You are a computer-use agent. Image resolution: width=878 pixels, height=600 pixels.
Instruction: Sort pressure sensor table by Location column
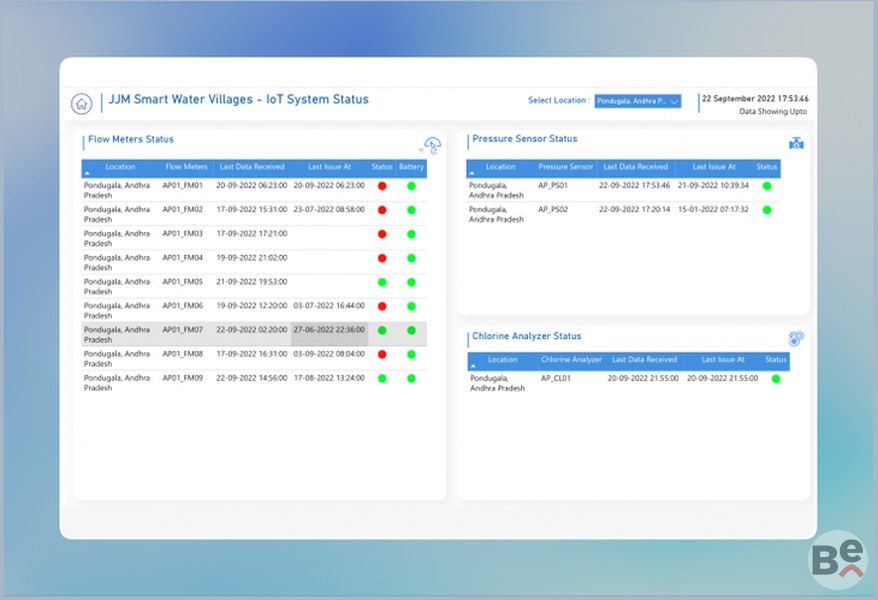pos(500,167)
